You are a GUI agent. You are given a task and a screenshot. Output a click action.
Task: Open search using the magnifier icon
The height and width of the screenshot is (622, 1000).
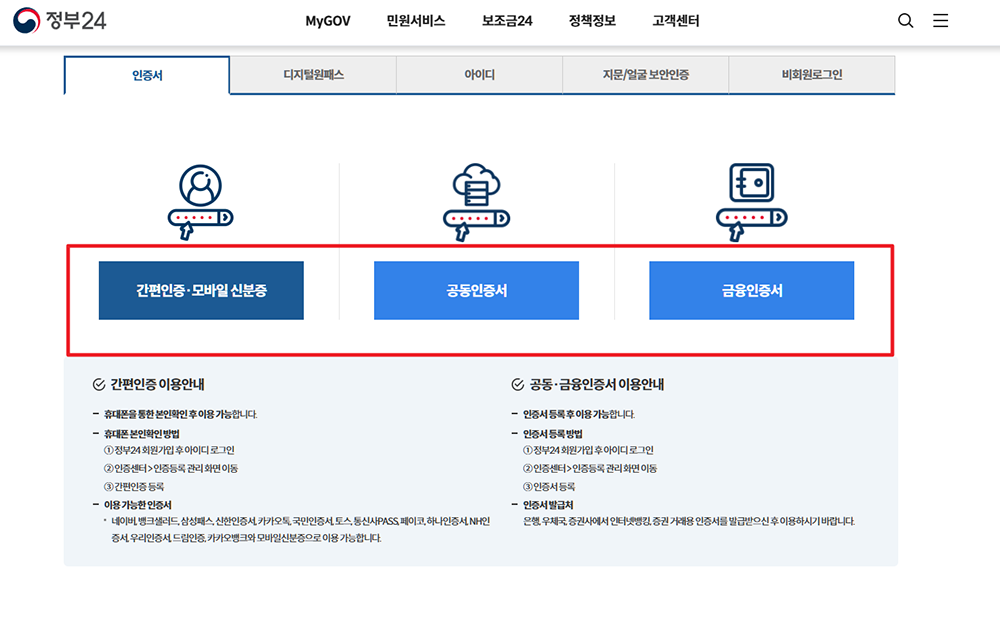coord(905,20)
